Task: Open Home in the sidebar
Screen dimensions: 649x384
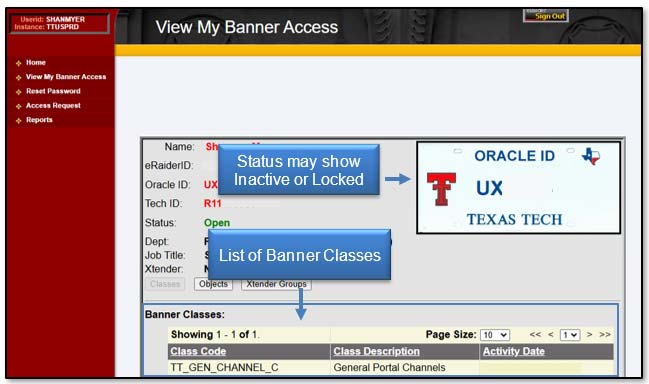Action: pos(36,62)
